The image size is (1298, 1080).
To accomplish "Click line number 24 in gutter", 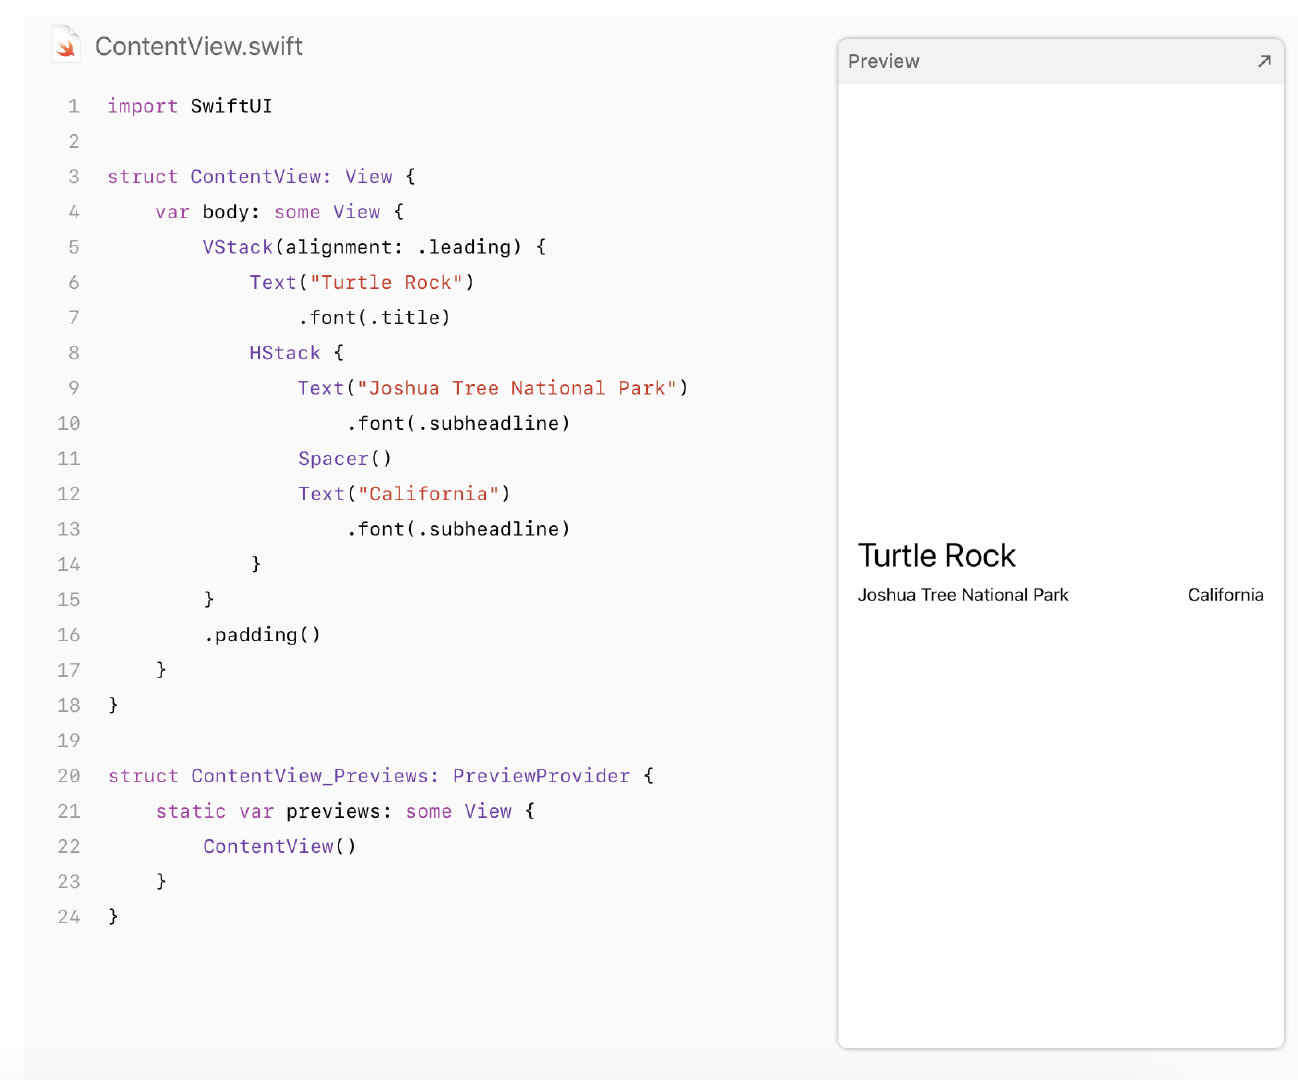I will 68,917.
